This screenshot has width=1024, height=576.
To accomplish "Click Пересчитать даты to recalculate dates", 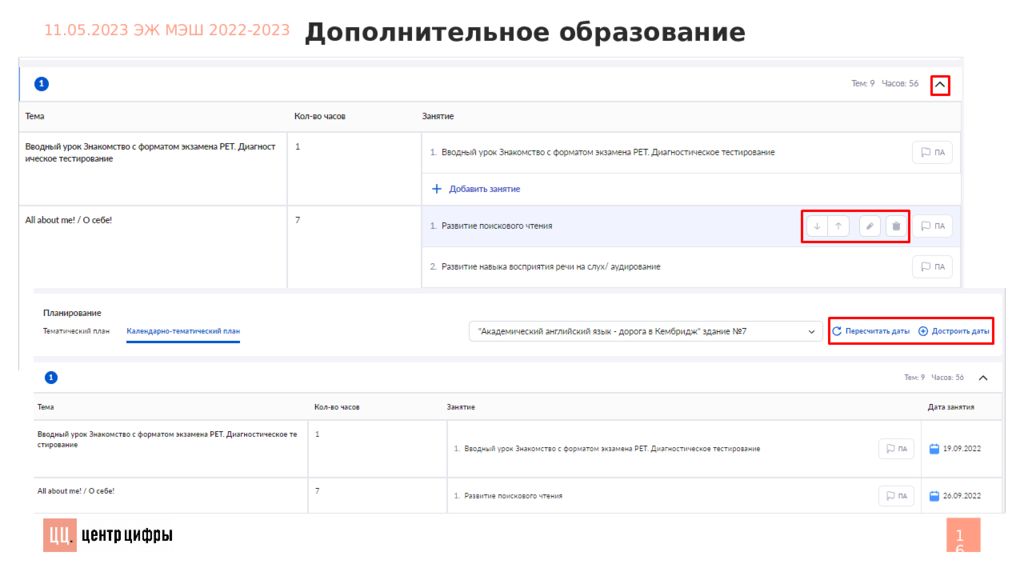I will (x=870, y=331).
